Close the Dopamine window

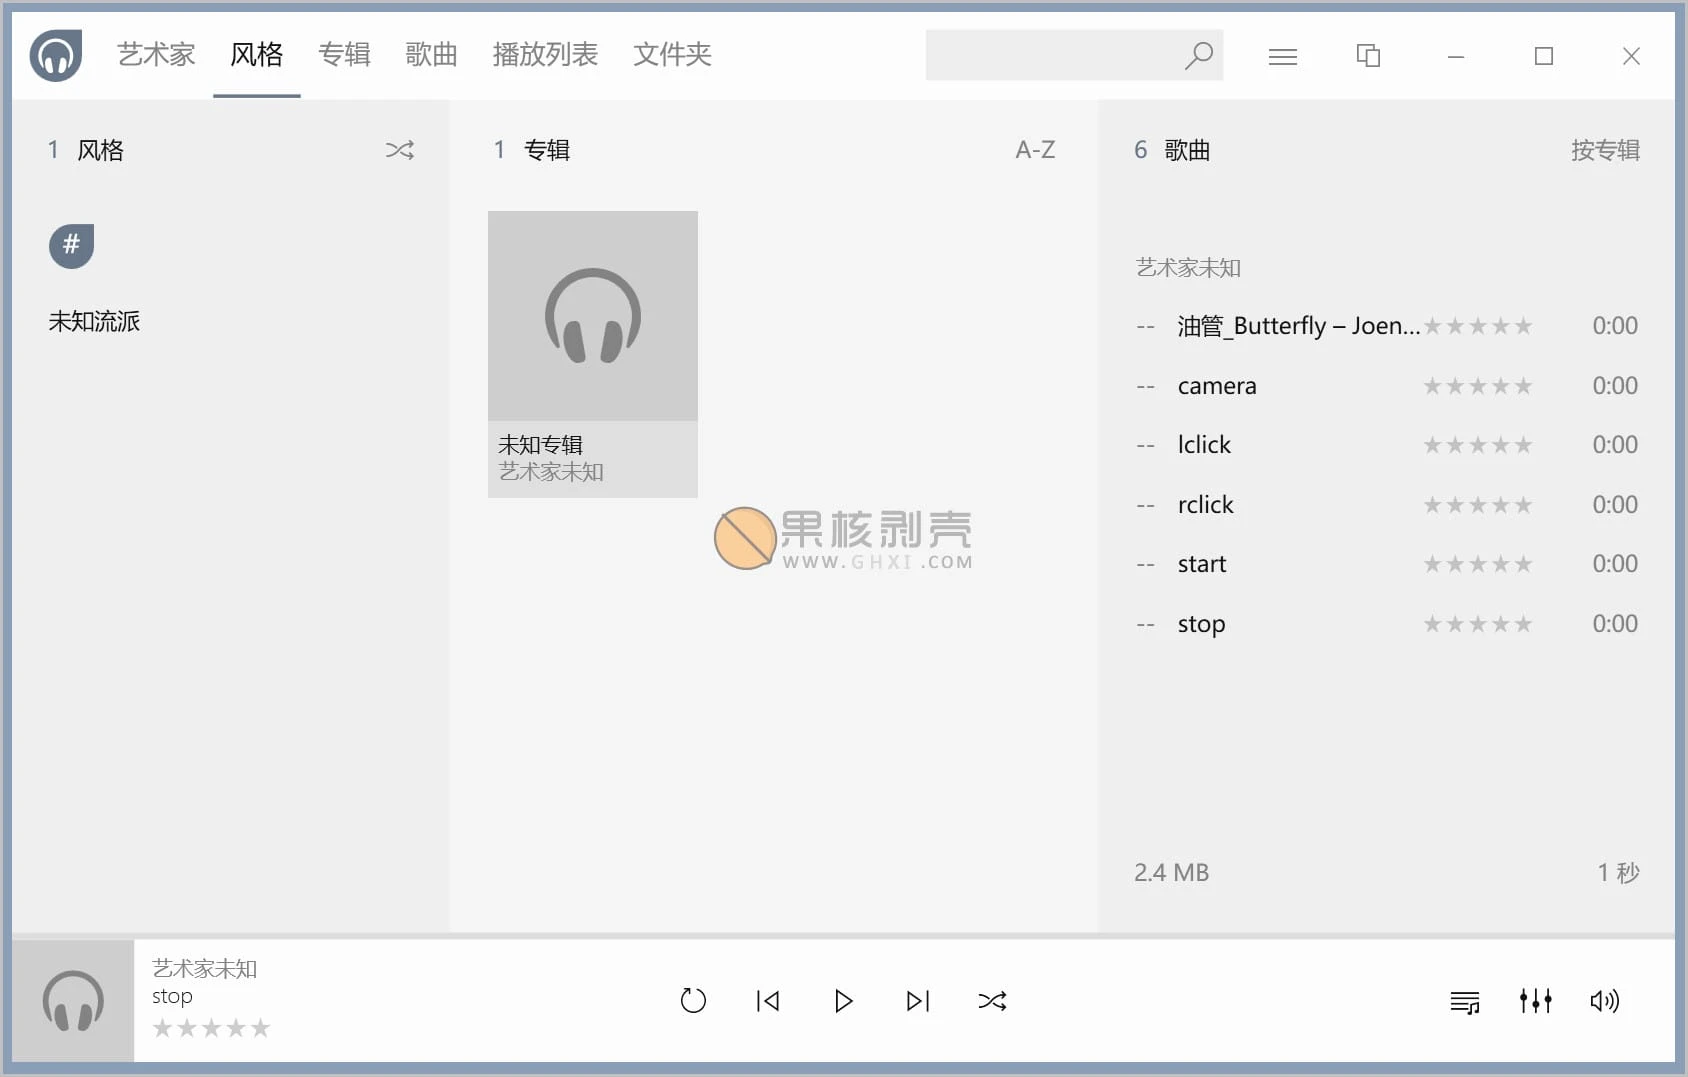coord(1631,56)
